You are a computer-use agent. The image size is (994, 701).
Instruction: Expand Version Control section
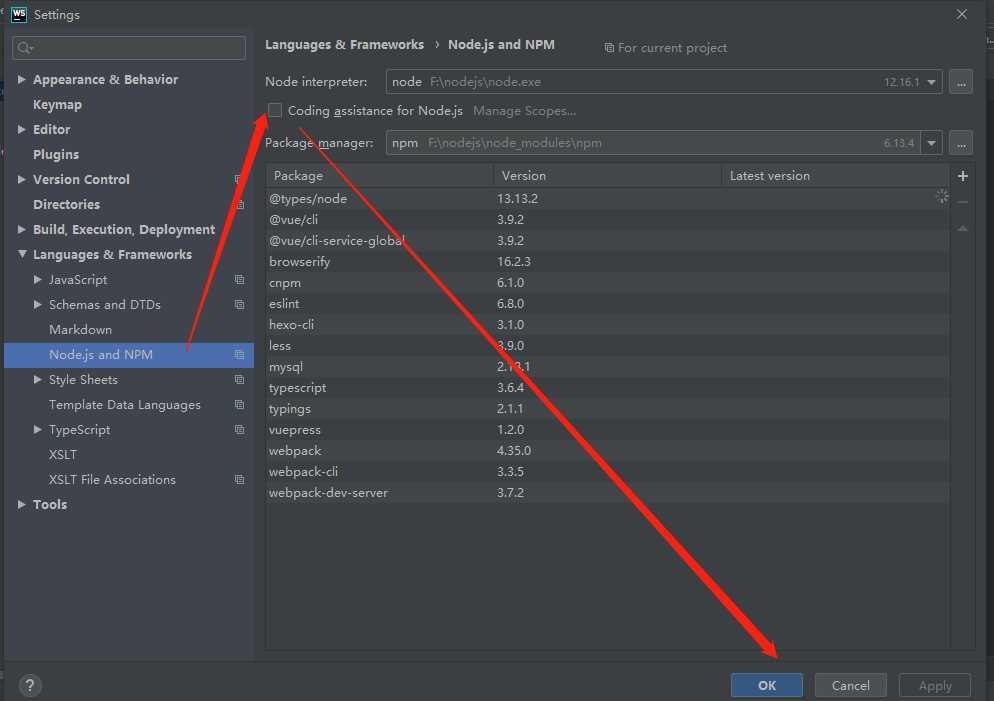click(22, 179)
